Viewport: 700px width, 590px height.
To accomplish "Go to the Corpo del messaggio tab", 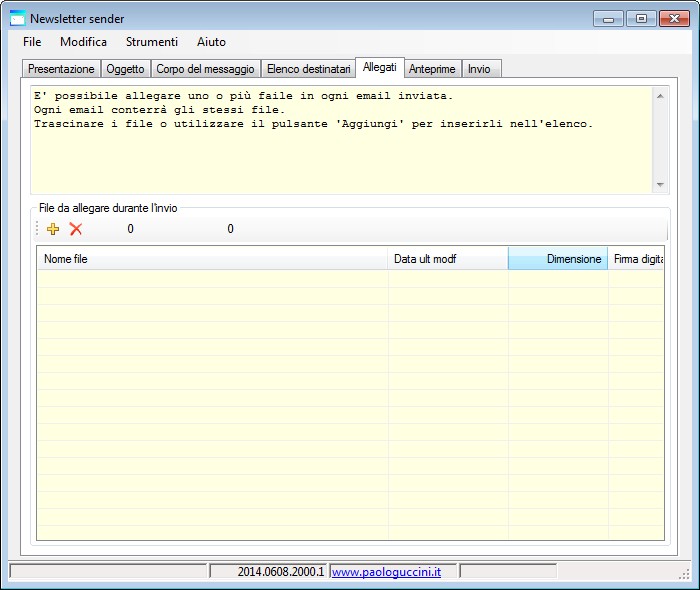I will coord(205,69).
